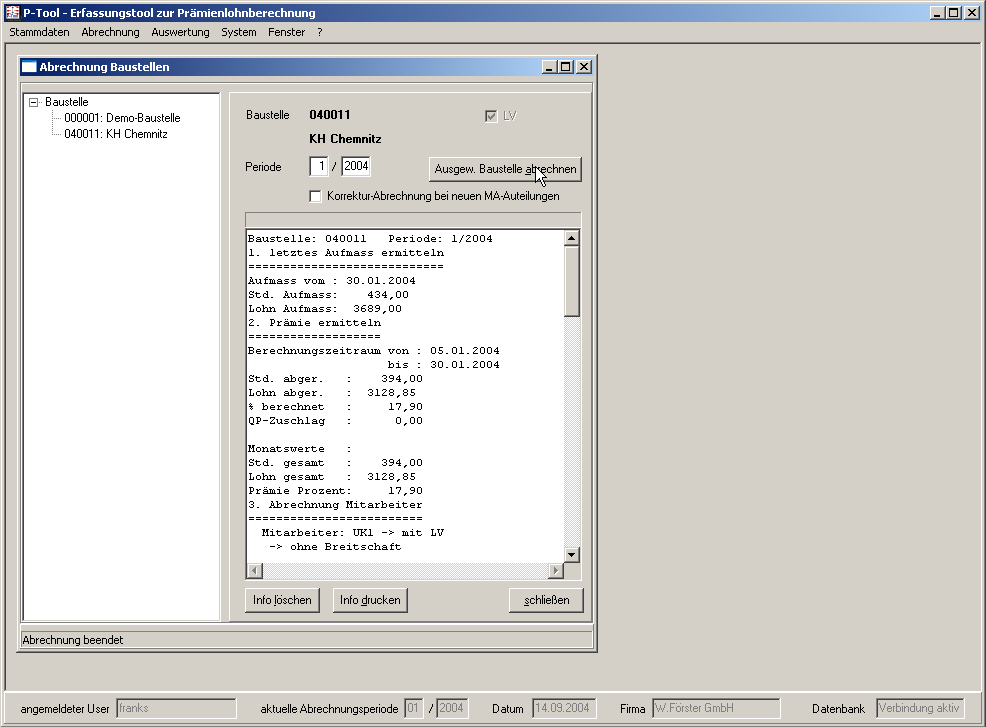The image size is (986, 728).
Task: Click the Datum field 14.09.2004
Action: [564, 709]
